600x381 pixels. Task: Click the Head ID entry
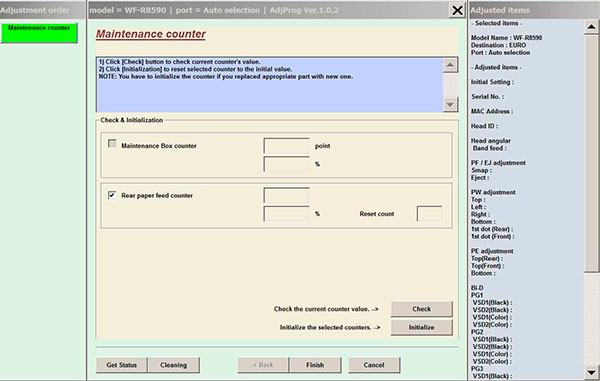click(x=484, y=126)
